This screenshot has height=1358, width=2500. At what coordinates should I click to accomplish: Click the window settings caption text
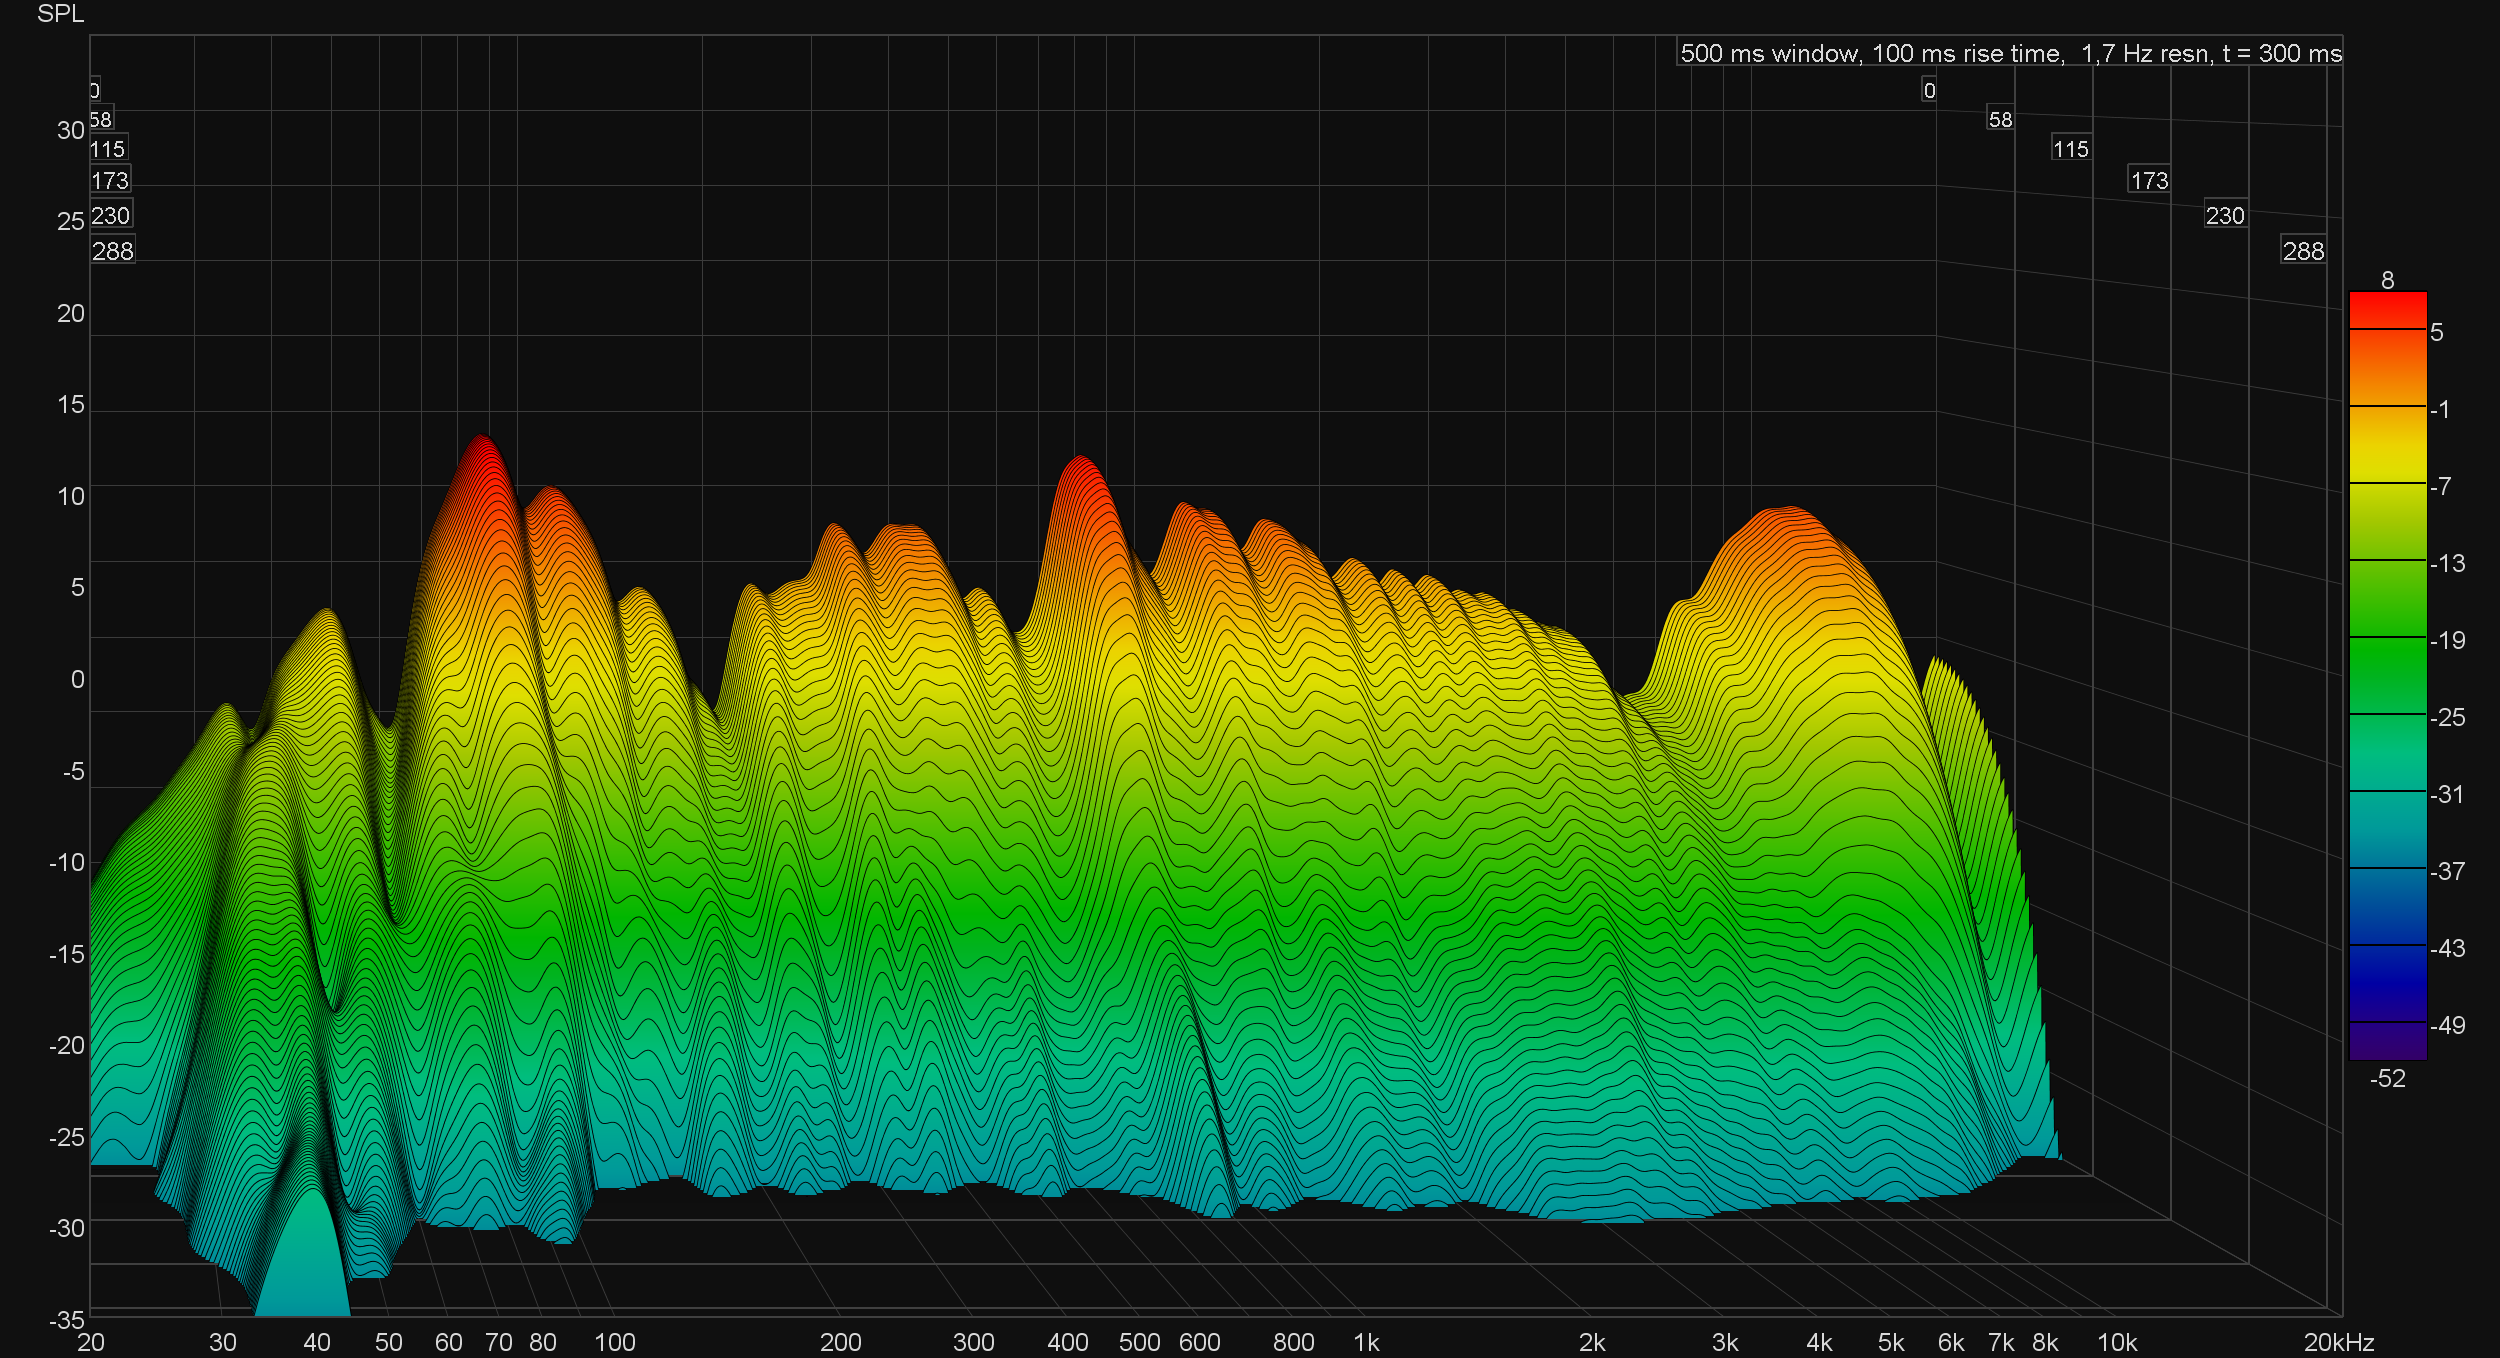tap(2010, 53)
